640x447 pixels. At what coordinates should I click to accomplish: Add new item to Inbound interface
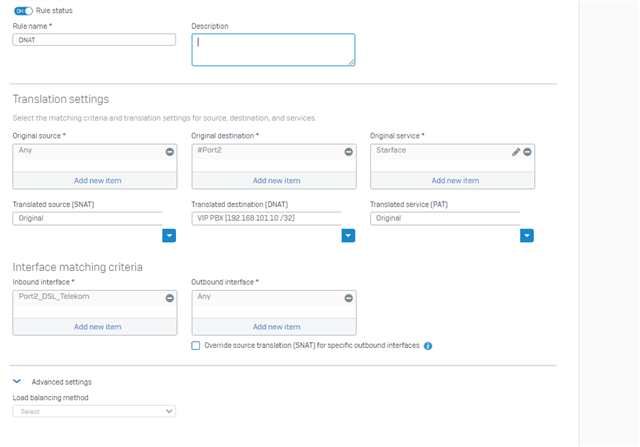[98, 327]
